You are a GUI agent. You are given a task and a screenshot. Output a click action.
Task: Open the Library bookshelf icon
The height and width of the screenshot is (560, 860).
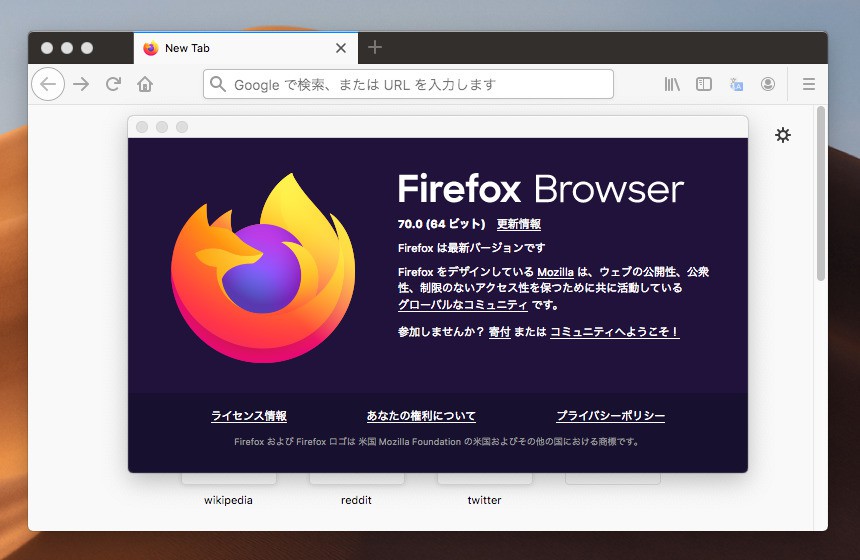point(672,84)
